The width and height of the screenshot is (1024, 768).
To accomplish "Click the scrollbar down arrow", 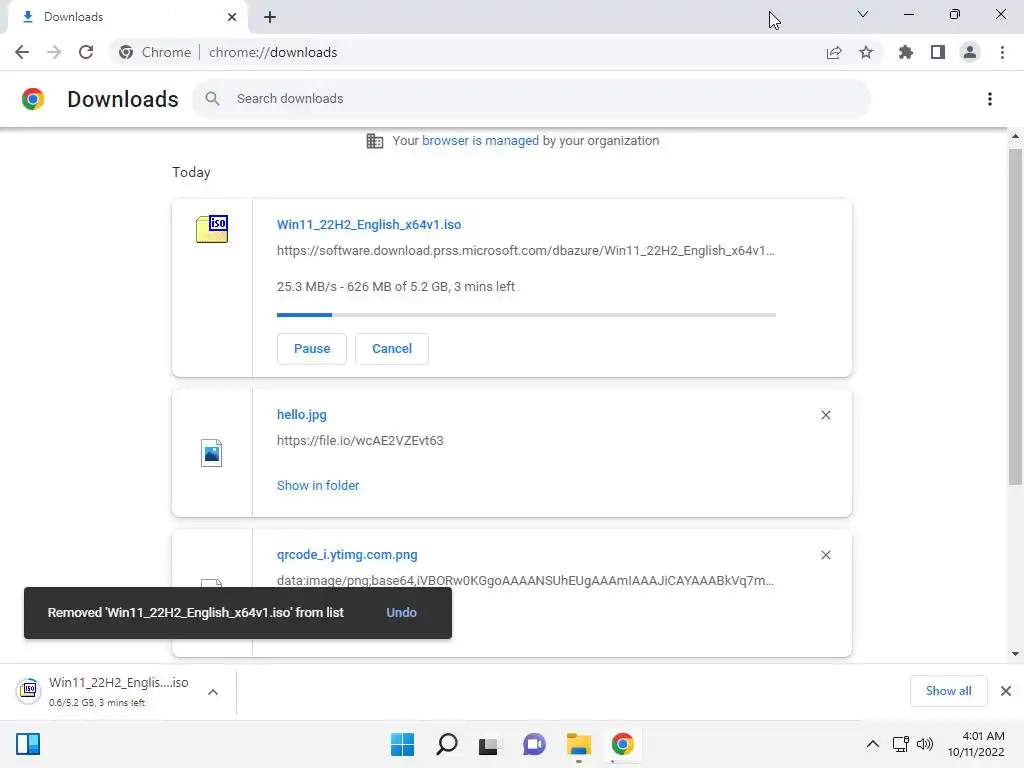I will 1015,654.
